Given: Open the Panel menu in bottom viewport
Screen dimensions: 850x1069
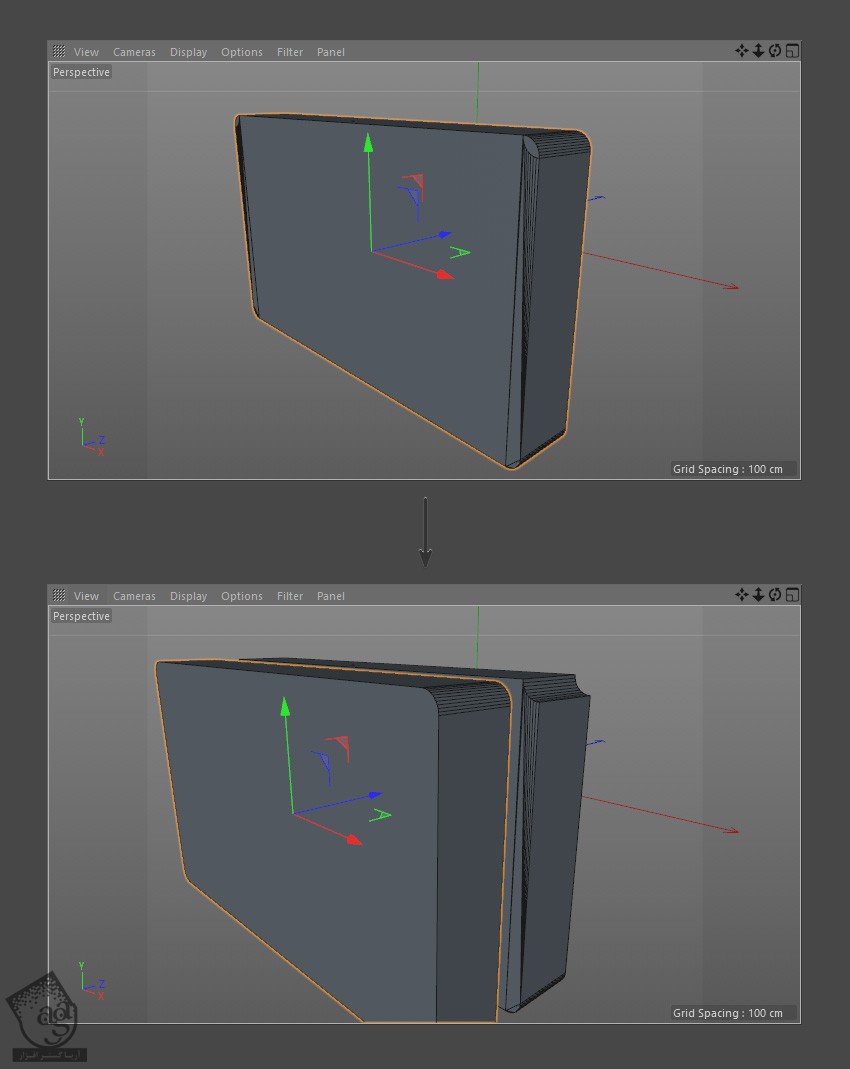Looking at the screenshot, I should click(x=331, y=596).
